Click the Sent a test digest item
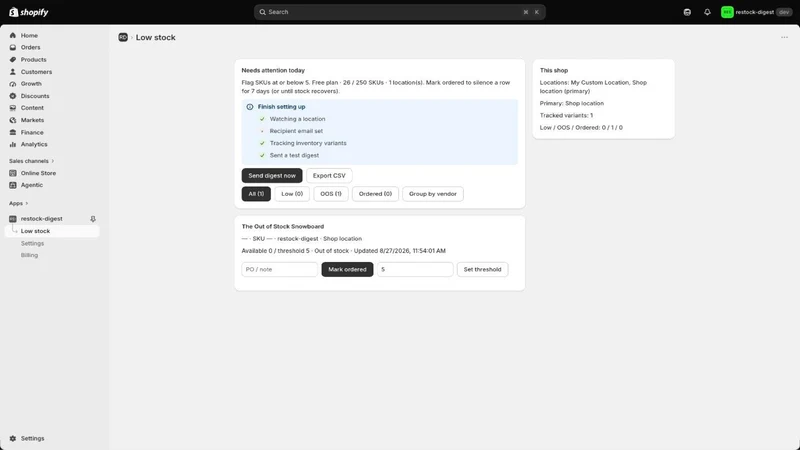This screenshot has height=450, width=800. tap(294, 156)
